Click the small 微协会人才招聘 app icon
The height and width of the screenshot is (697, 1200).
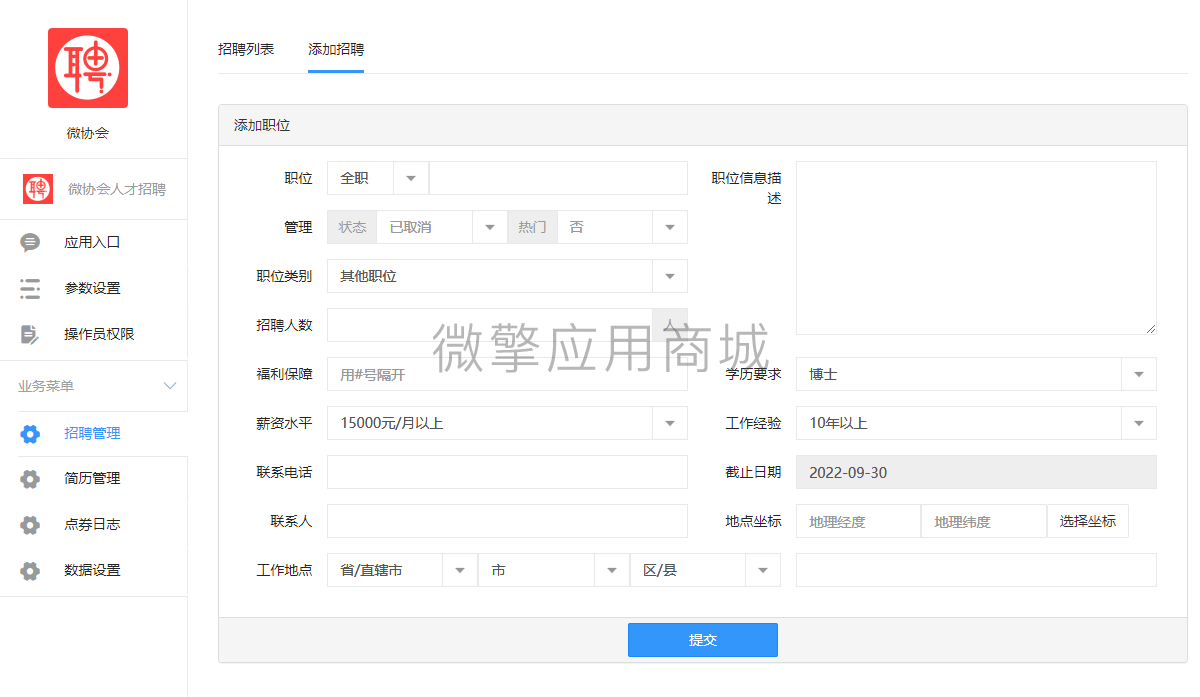coord(38,189)
